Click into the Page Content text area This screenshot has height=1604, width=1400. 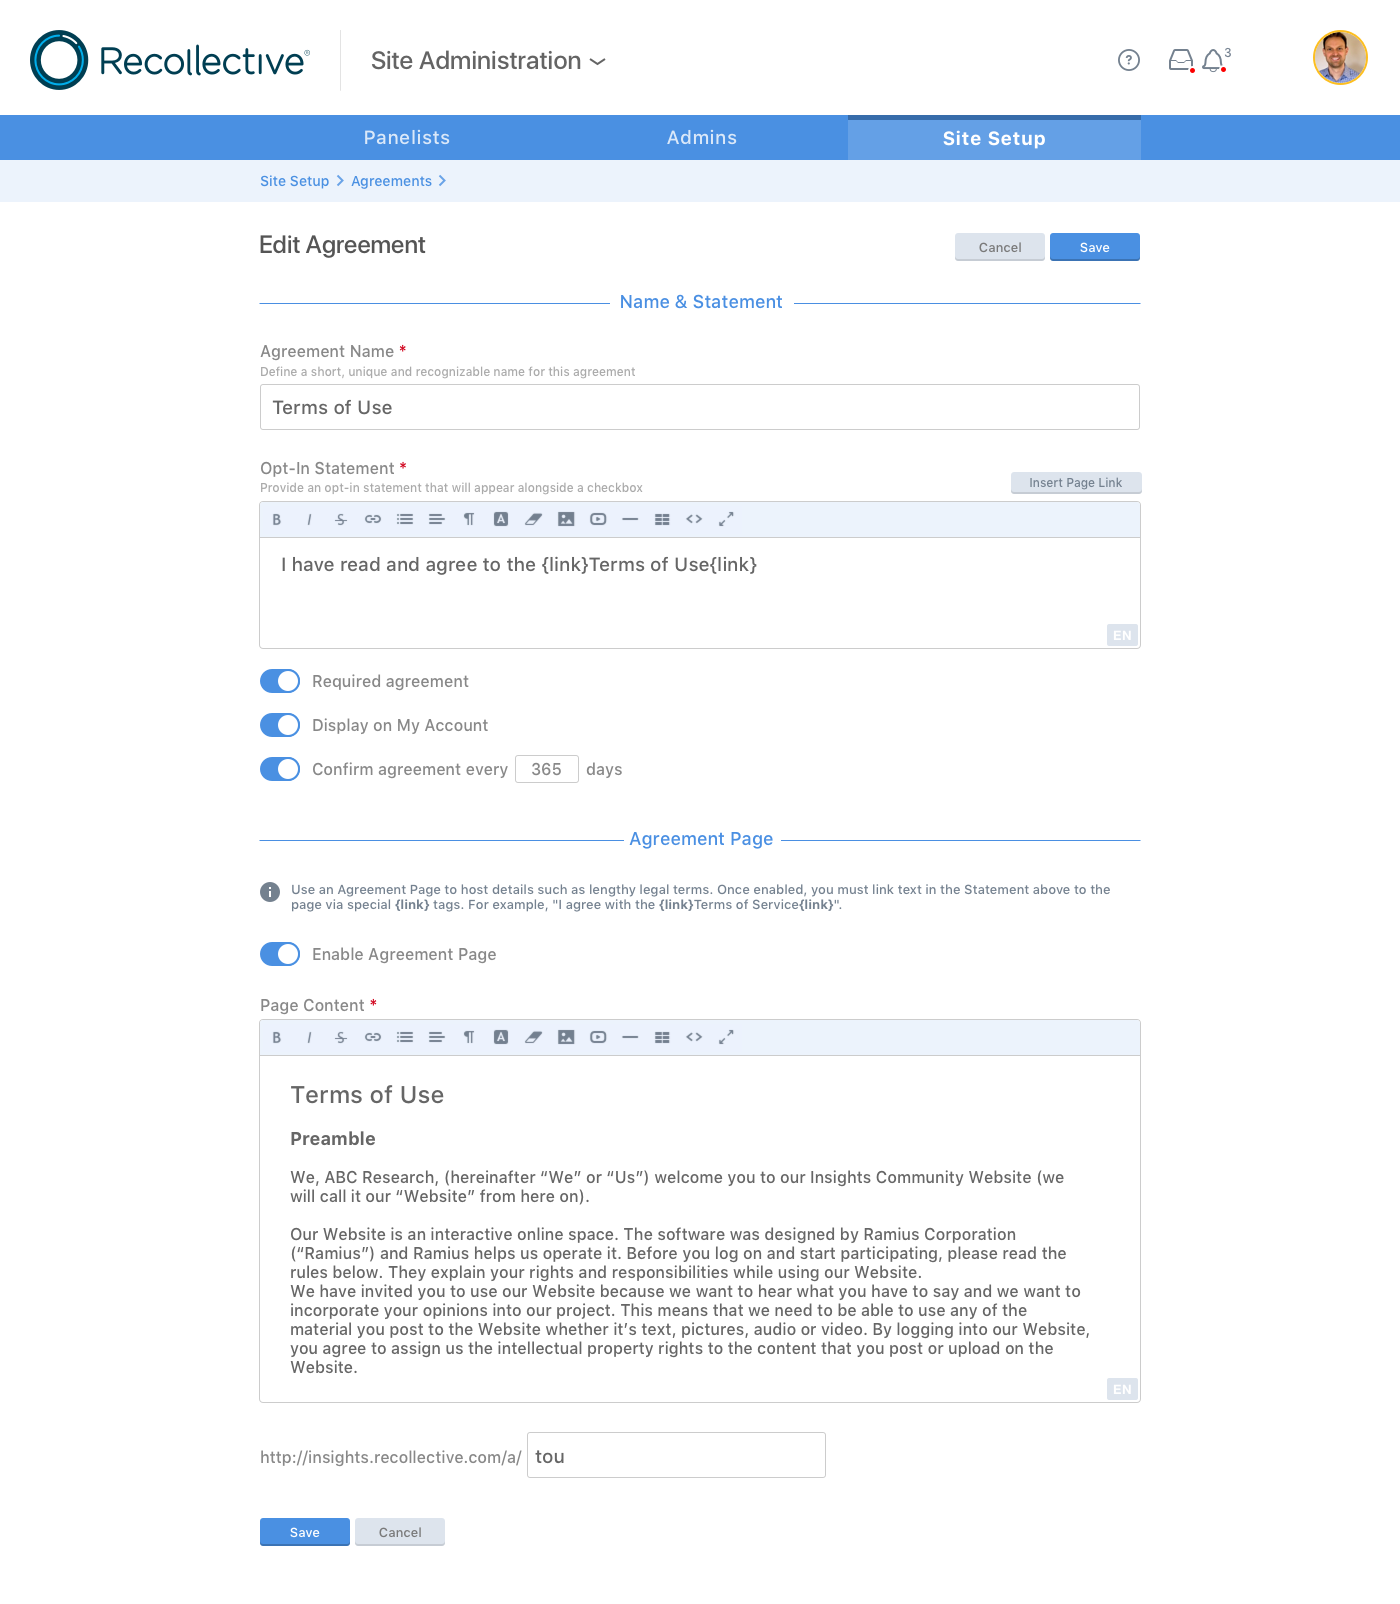(x=700, y=1229)
